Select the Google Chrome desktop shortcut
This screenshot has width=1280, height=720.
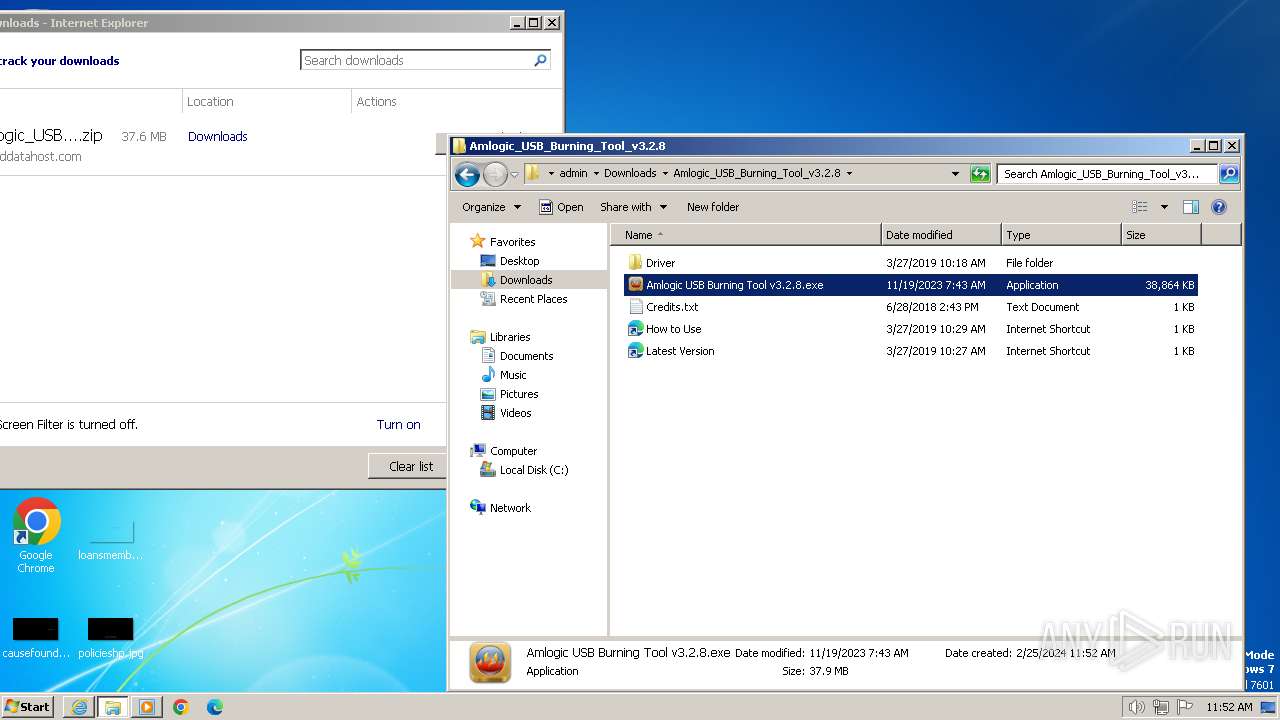point(36,535)
